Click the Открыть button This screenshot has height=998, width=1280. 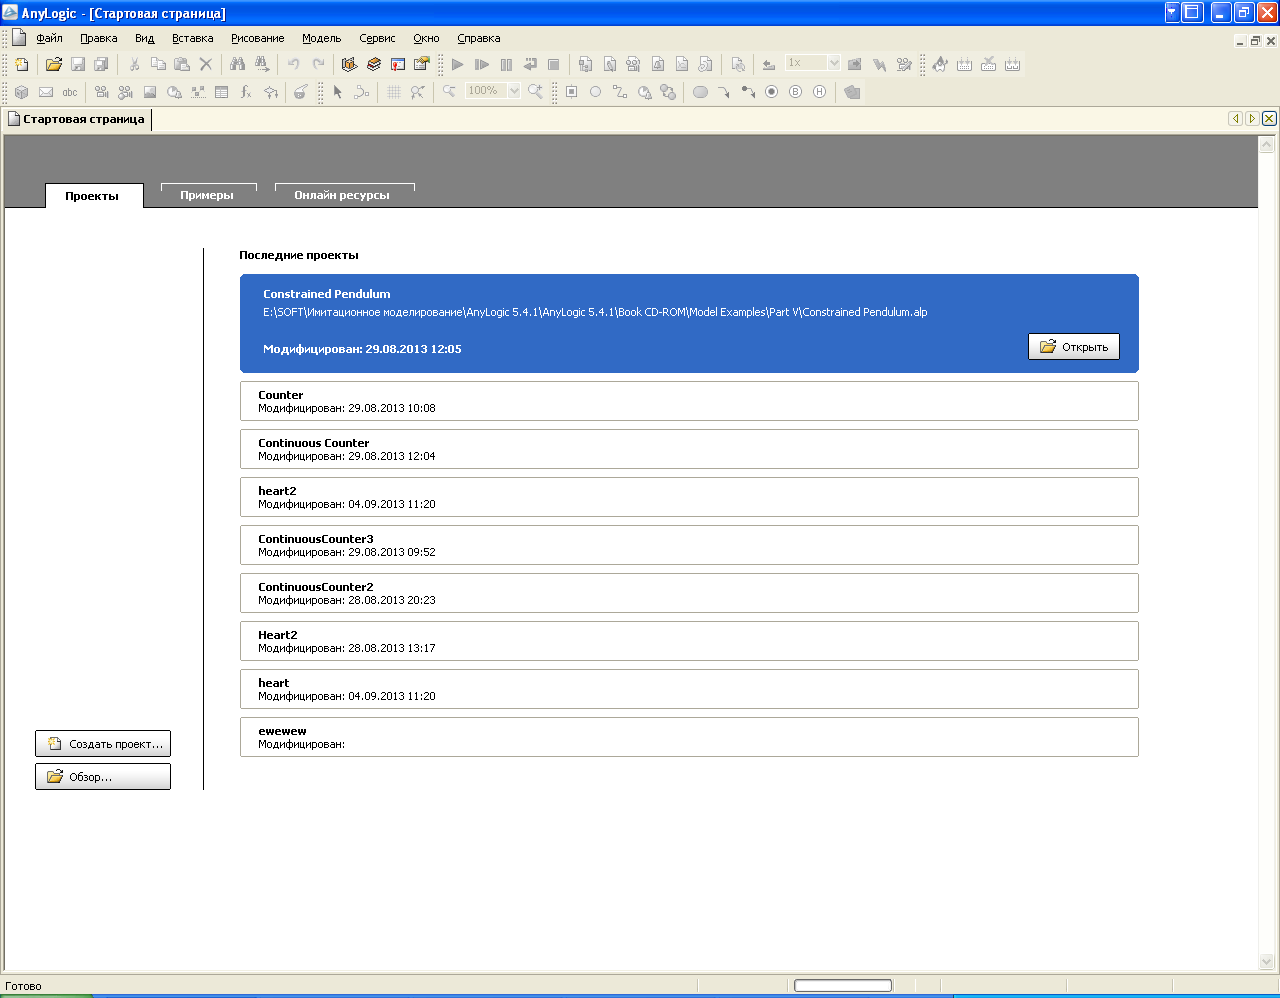tap(1074, 347)
